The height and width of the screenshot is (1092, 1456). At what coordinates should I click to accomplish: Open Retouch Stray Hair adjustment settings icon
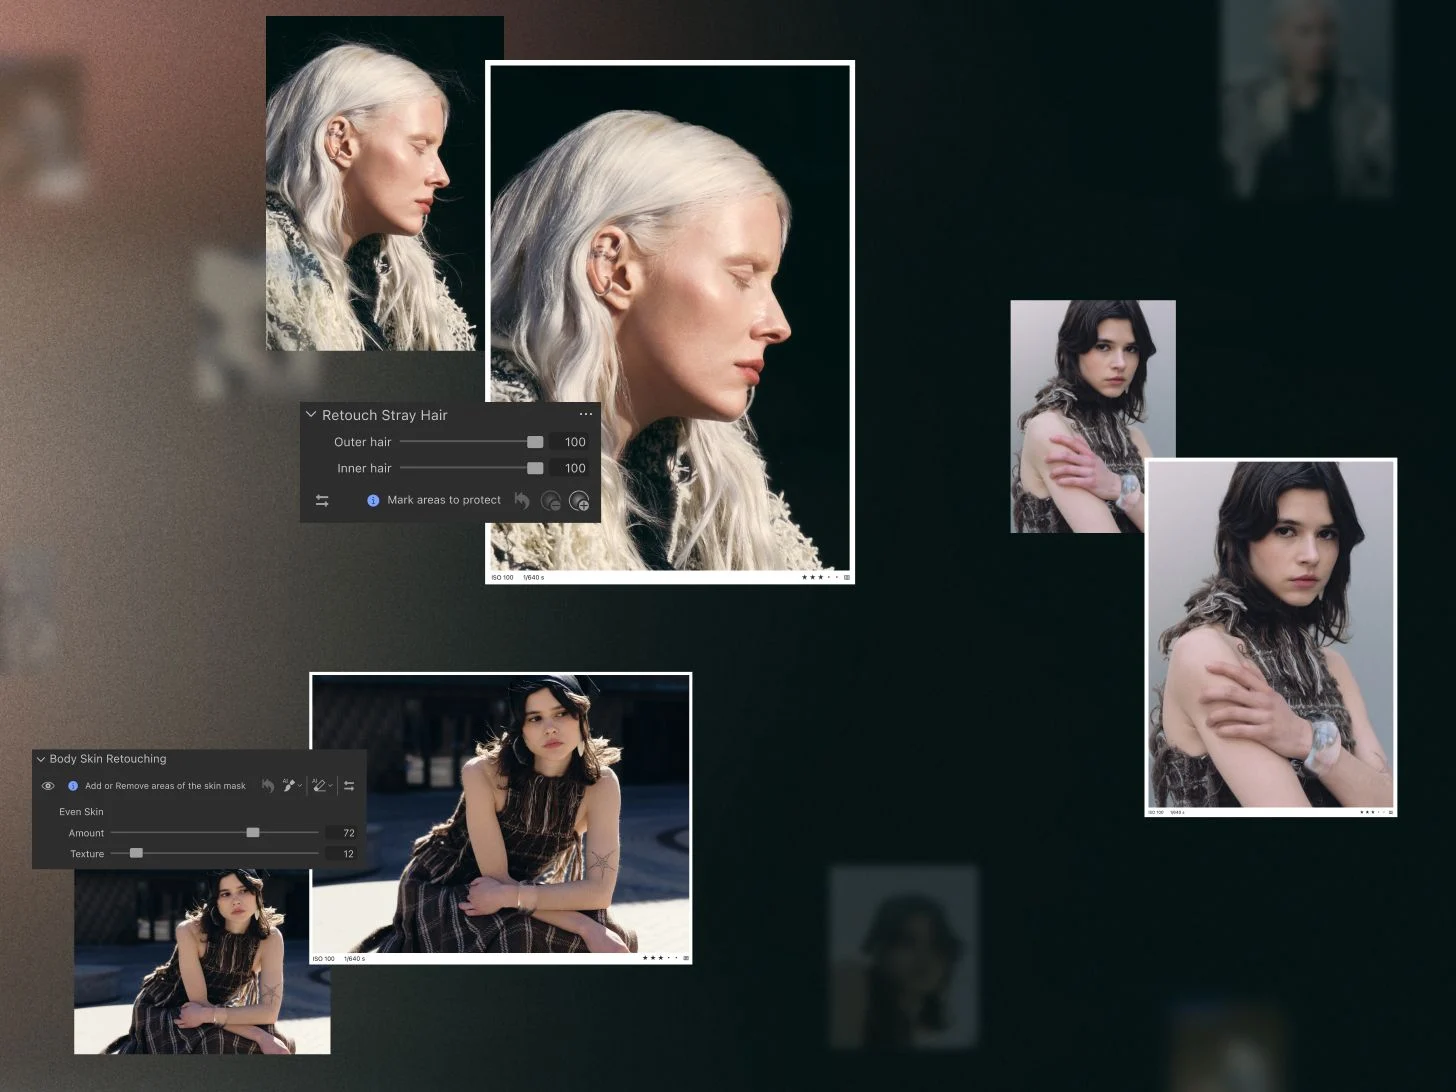tap(322, 500)
